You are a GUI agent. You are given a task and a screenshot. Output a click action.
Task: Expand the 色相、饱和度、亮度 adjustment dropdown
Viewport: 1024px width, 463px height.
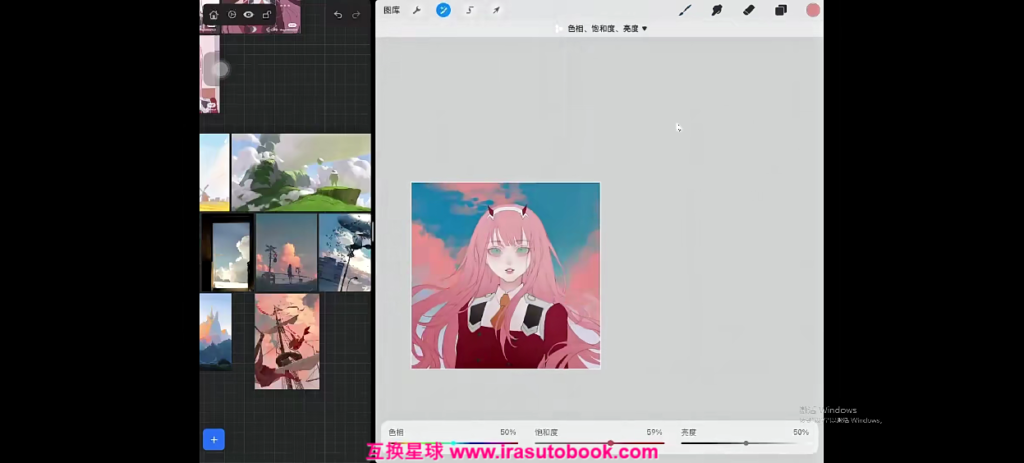click(607, 29)
